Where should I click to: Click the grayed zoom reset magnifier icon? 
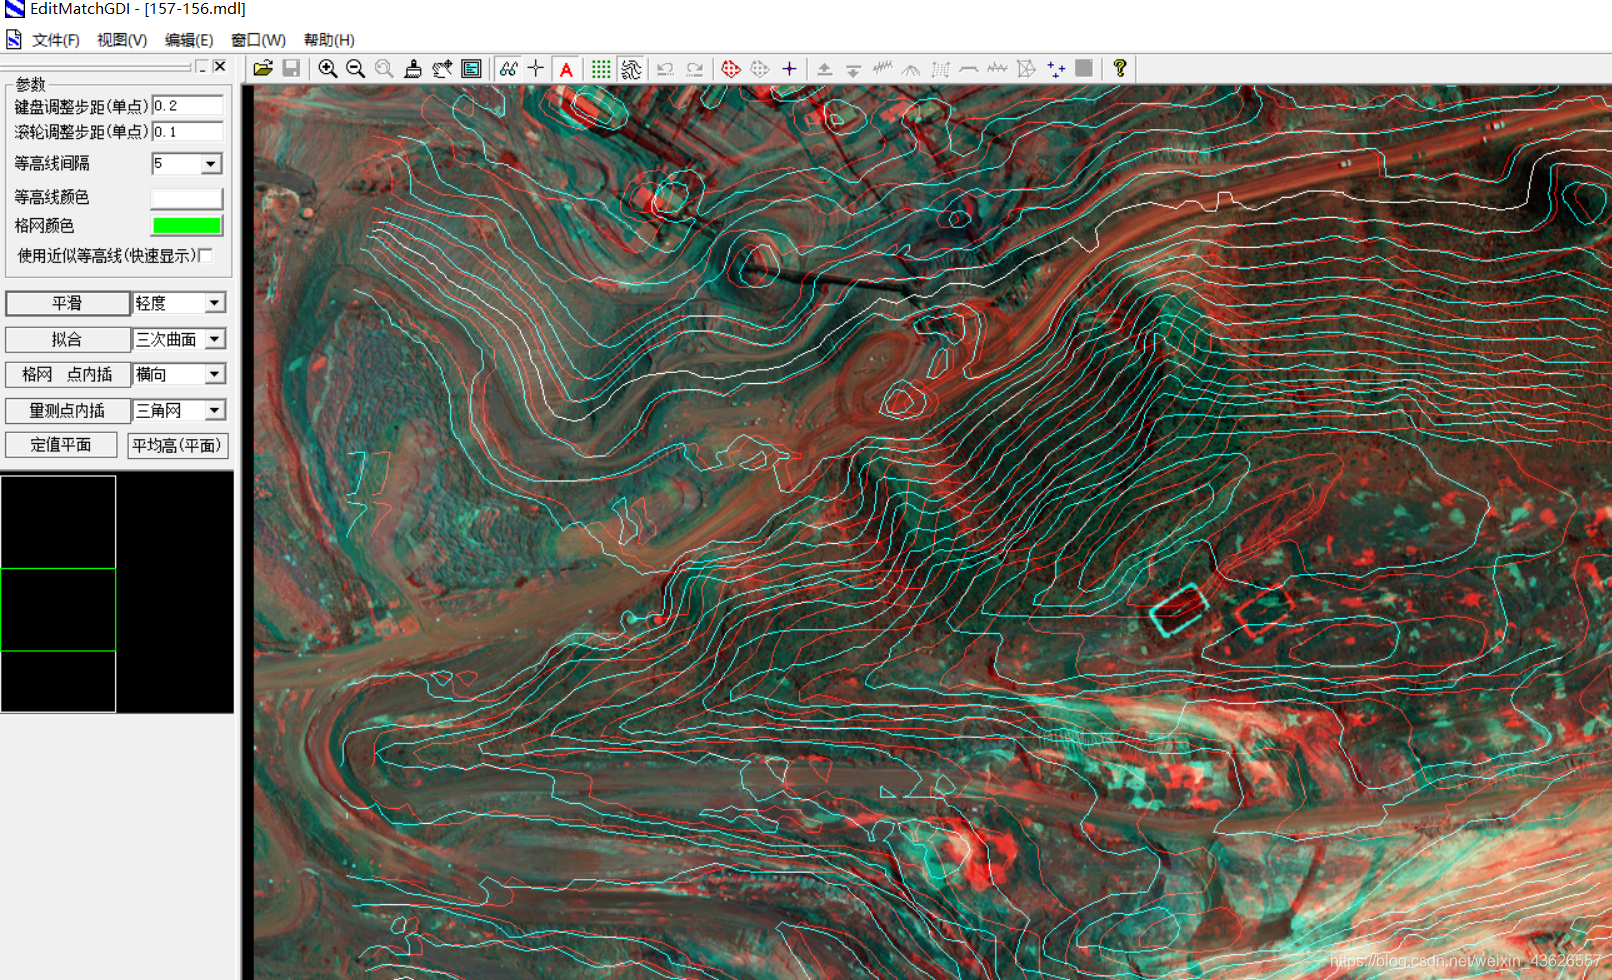[x=384, y=69]
